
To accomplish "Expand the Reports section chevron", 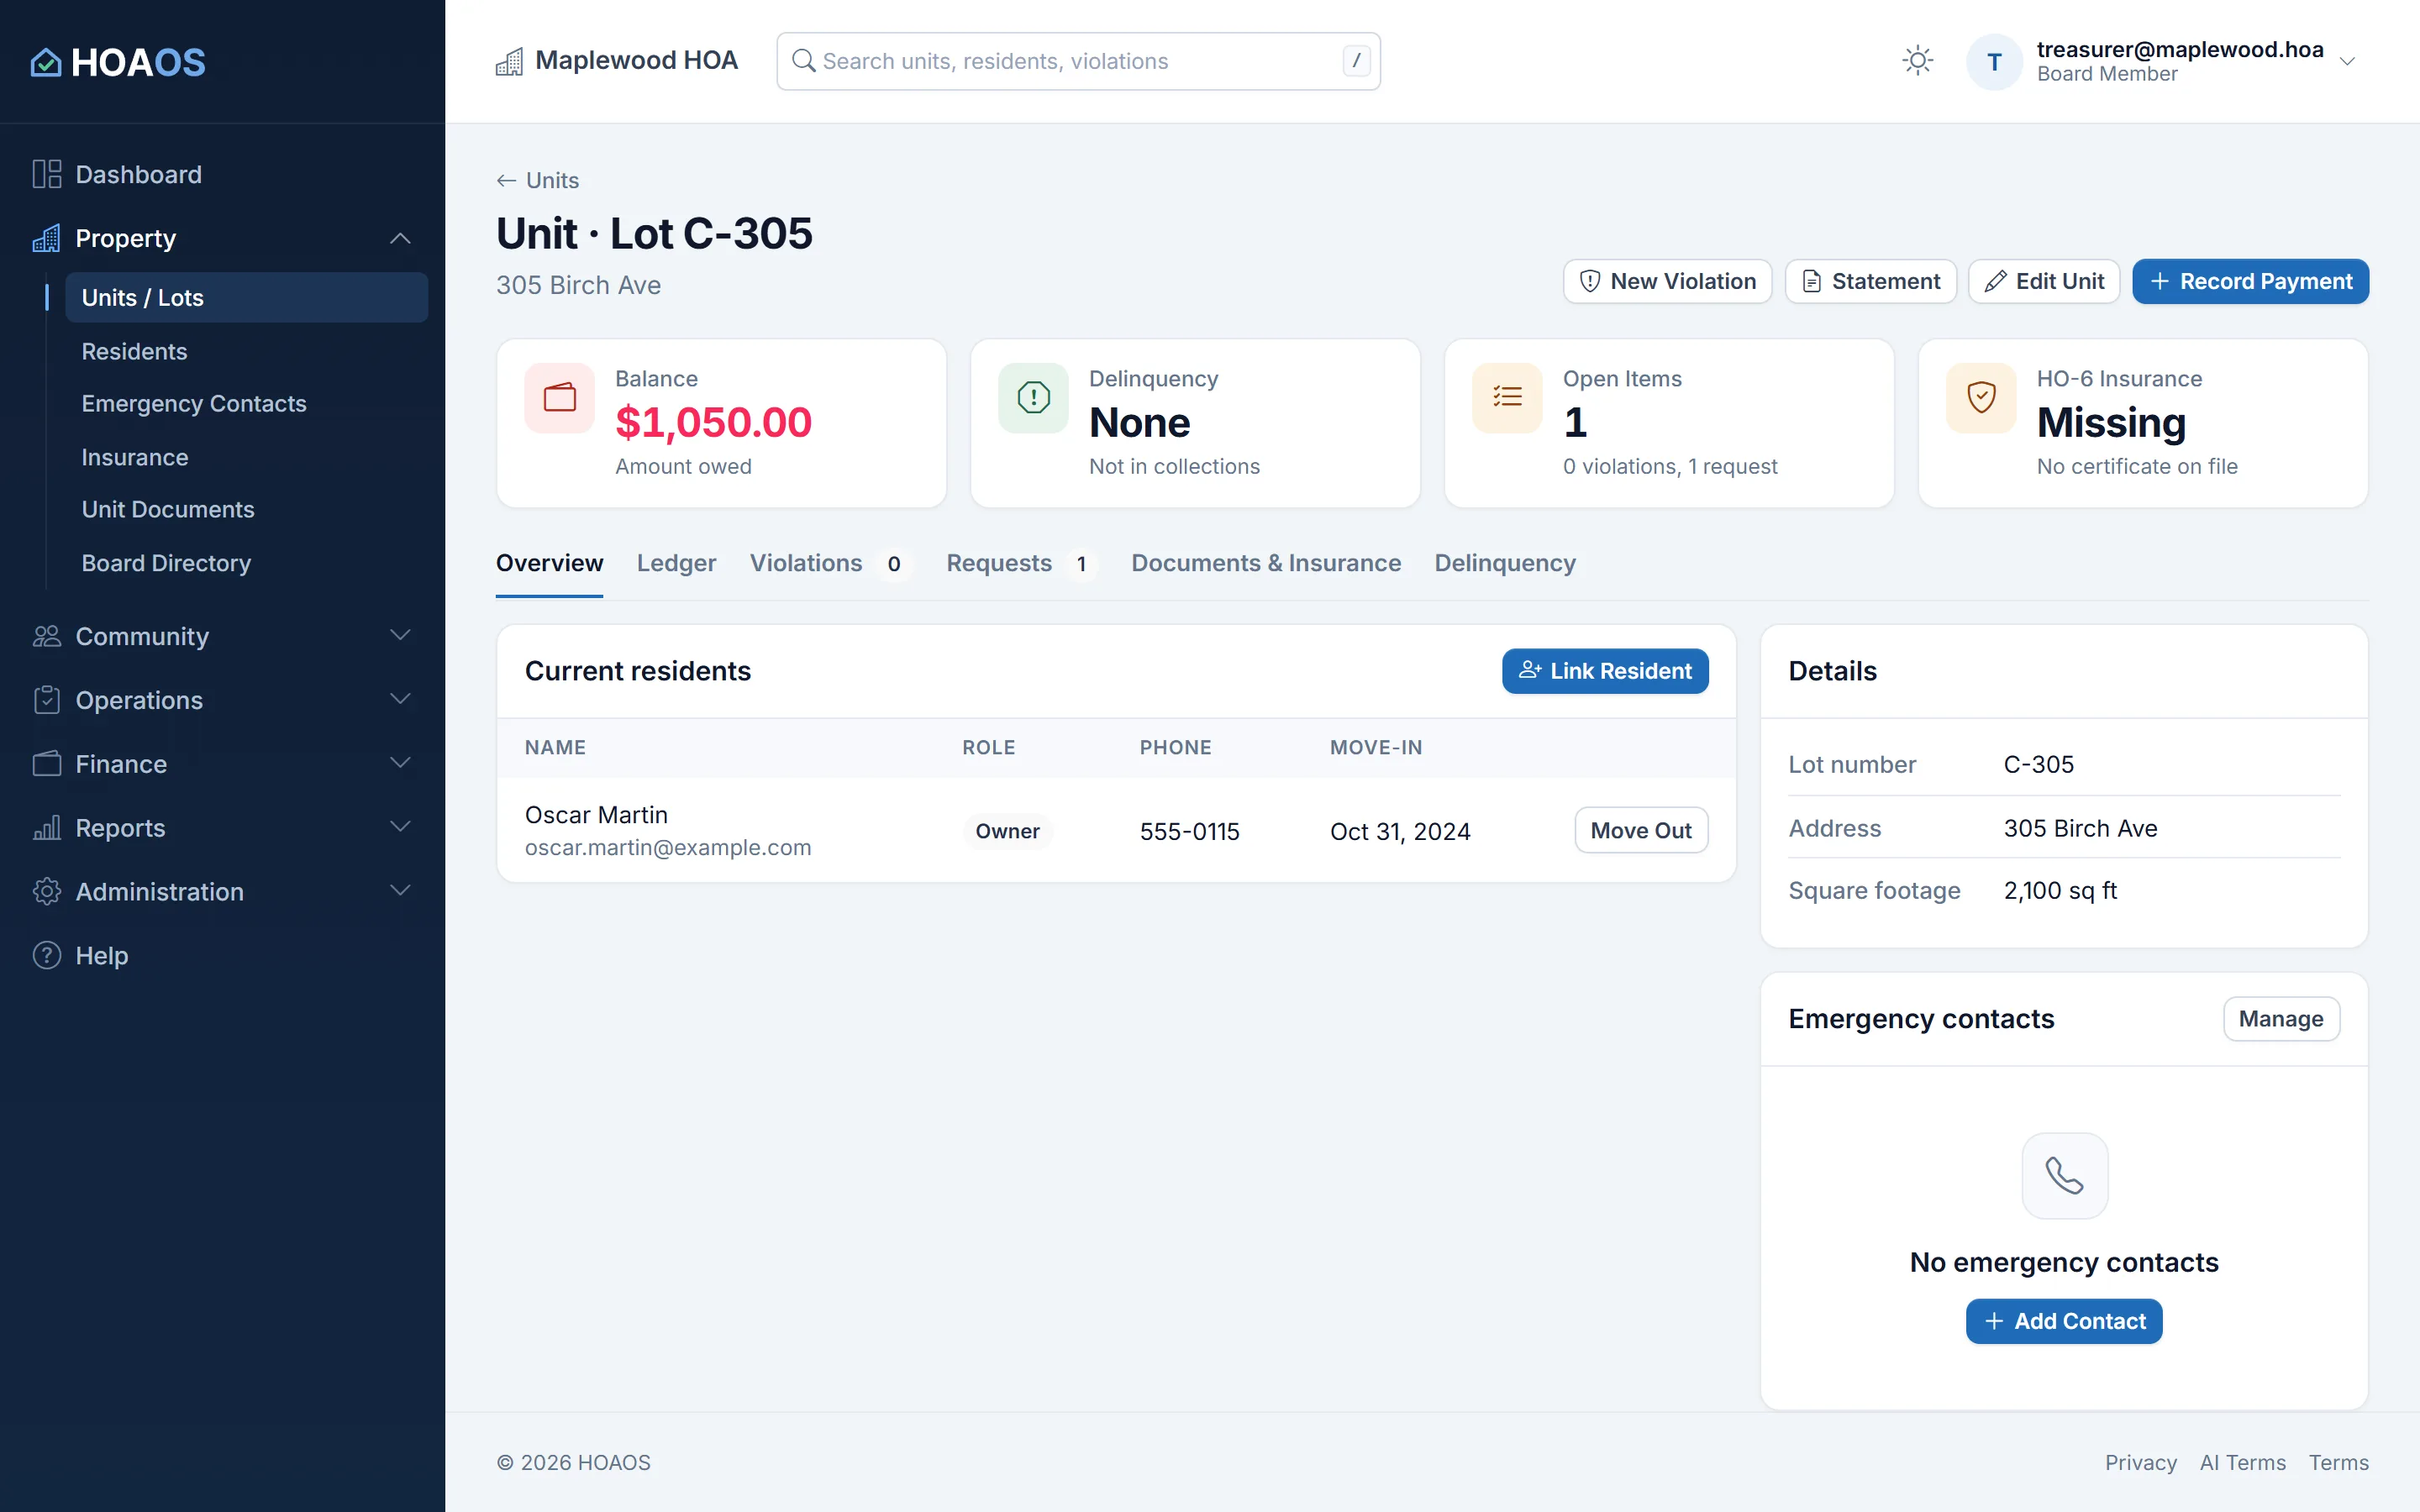I will pyautogui.click(x=400, y=827).
